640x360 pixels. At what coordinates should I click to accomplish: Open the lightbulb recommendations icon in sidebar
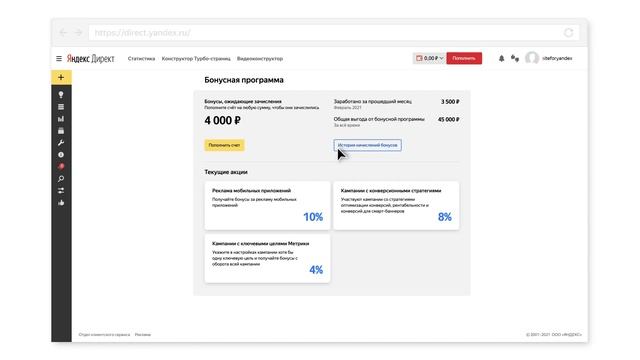tap(61, 95)
